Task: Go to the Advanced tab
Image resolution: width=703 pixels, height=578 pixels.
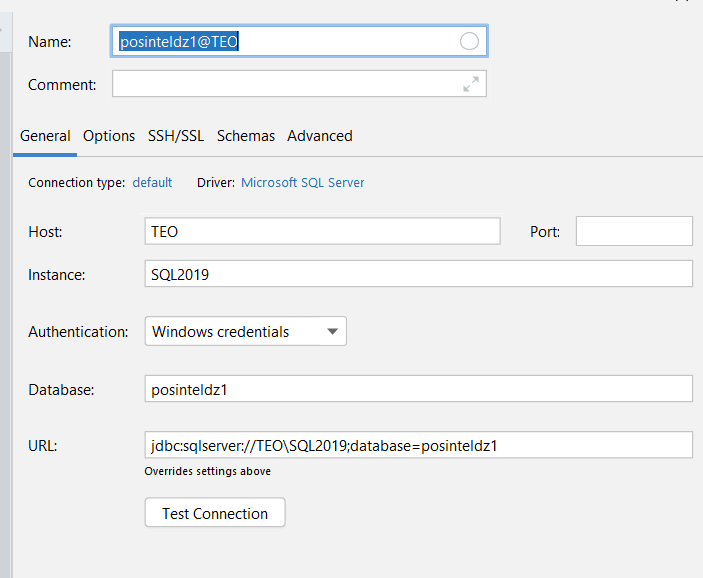Action: pos(320,136)
